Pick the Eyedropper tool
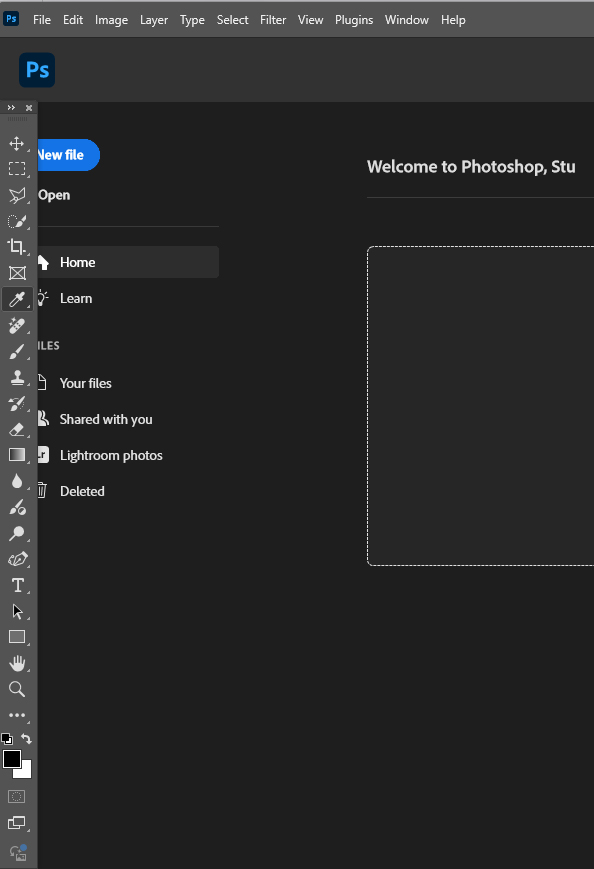 pyautogui.click(x=16, y=299)
